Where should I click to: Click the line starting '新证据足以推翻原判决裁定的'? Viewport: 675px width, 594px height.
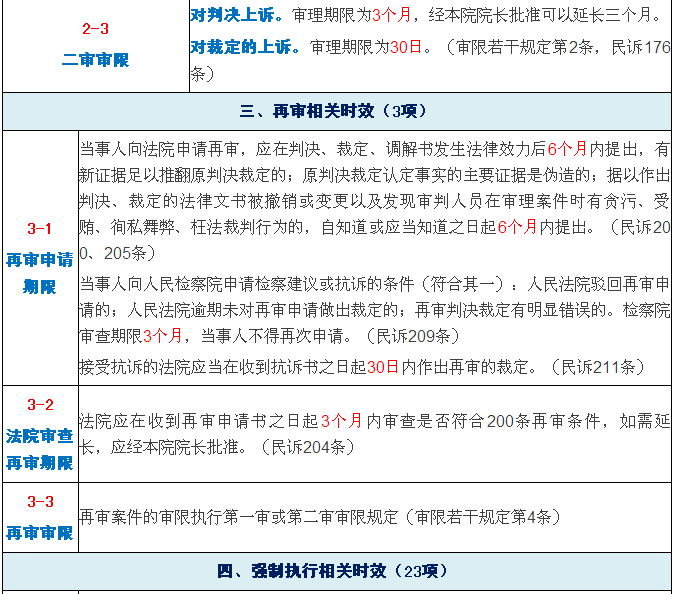click(375, 175)
